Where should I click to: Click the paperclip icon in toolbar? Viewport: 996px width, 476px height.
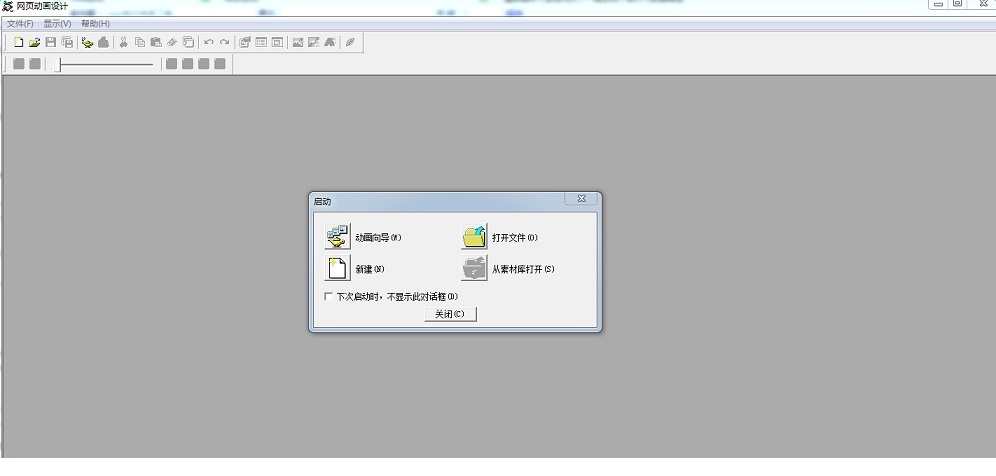[x=350, y=43]
